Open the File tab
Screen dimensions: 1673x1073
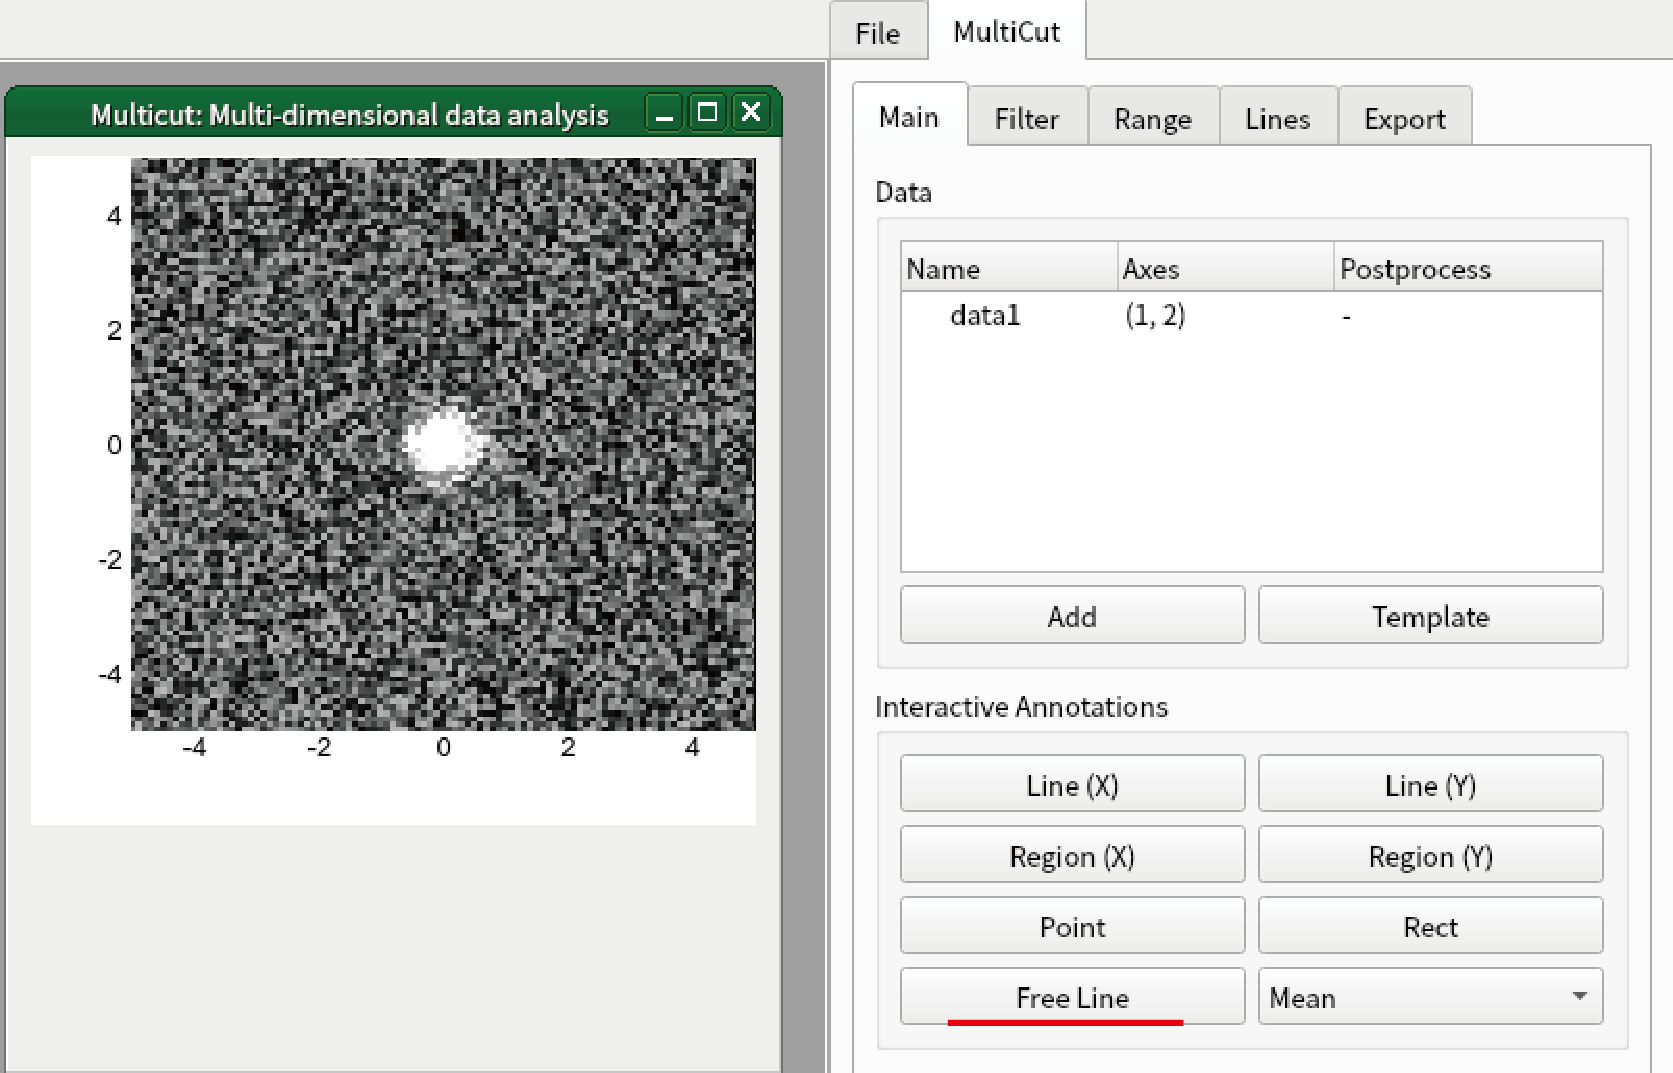click(x=877, y=33)
